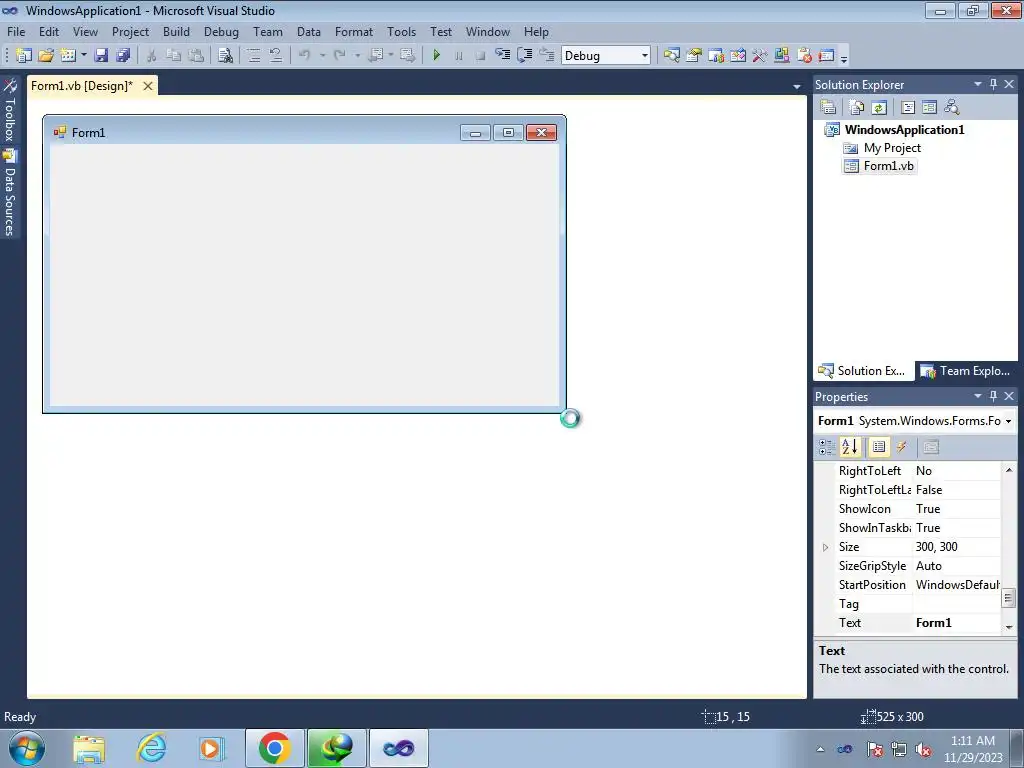Click the Open File folder icon
This screenshot has width=1024, height=768.
click(x=46, y=56)
